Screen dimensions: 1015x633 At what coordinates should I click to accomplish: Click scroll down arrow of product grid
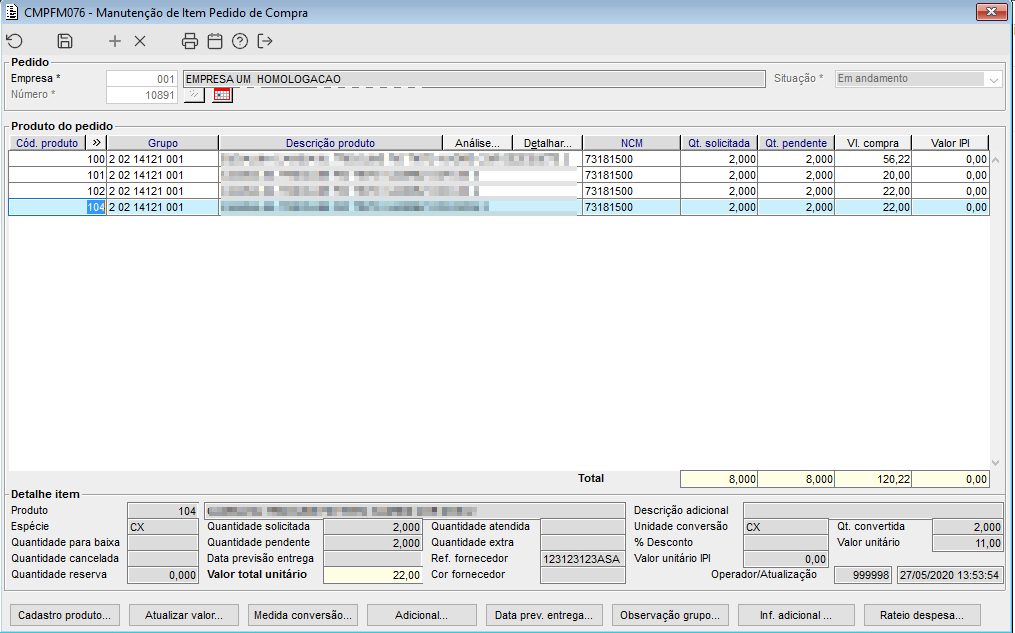pos(996,462)
